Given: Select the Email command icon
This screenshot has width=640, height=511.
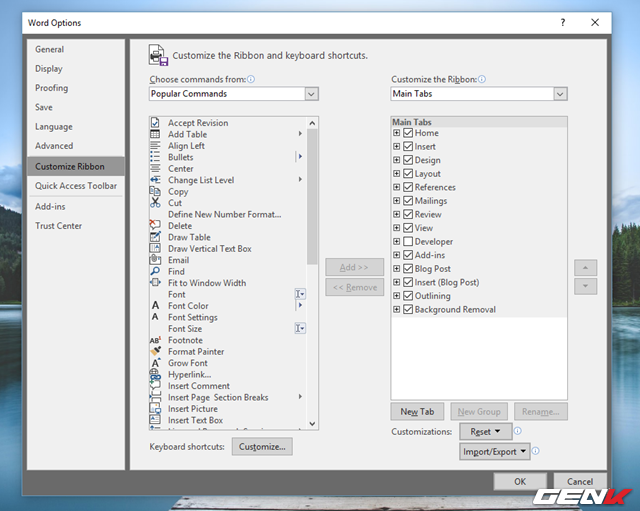Looking at the screenshot, I should click(155, 260).
